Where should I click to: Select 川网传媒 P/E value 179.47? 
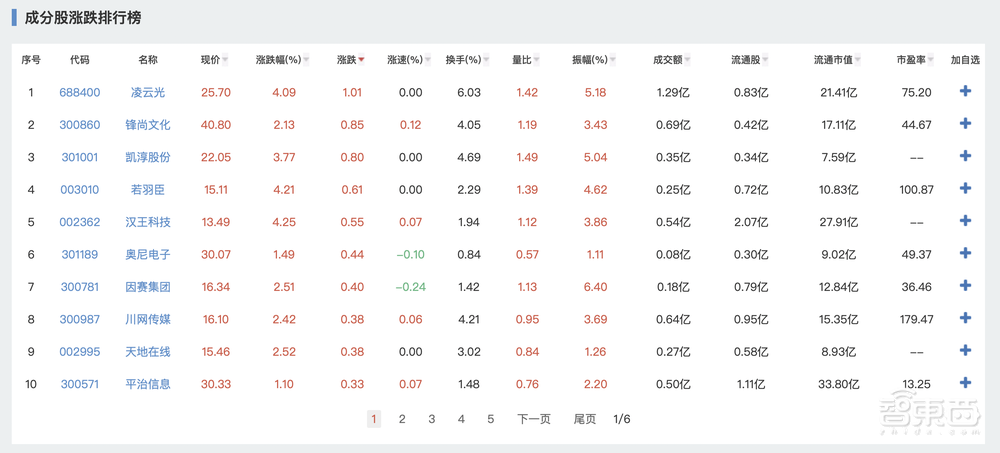point(916,319)
